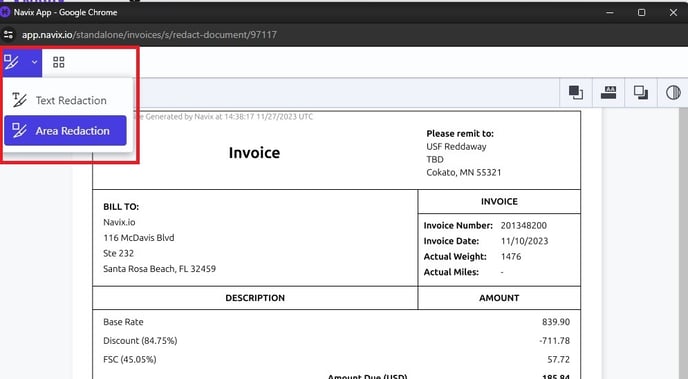Image resolution: width=688 pixels, height=379 pixels.
Task: Choose Area Redaction in the dropdown
Action: click(x=65, y=130)
